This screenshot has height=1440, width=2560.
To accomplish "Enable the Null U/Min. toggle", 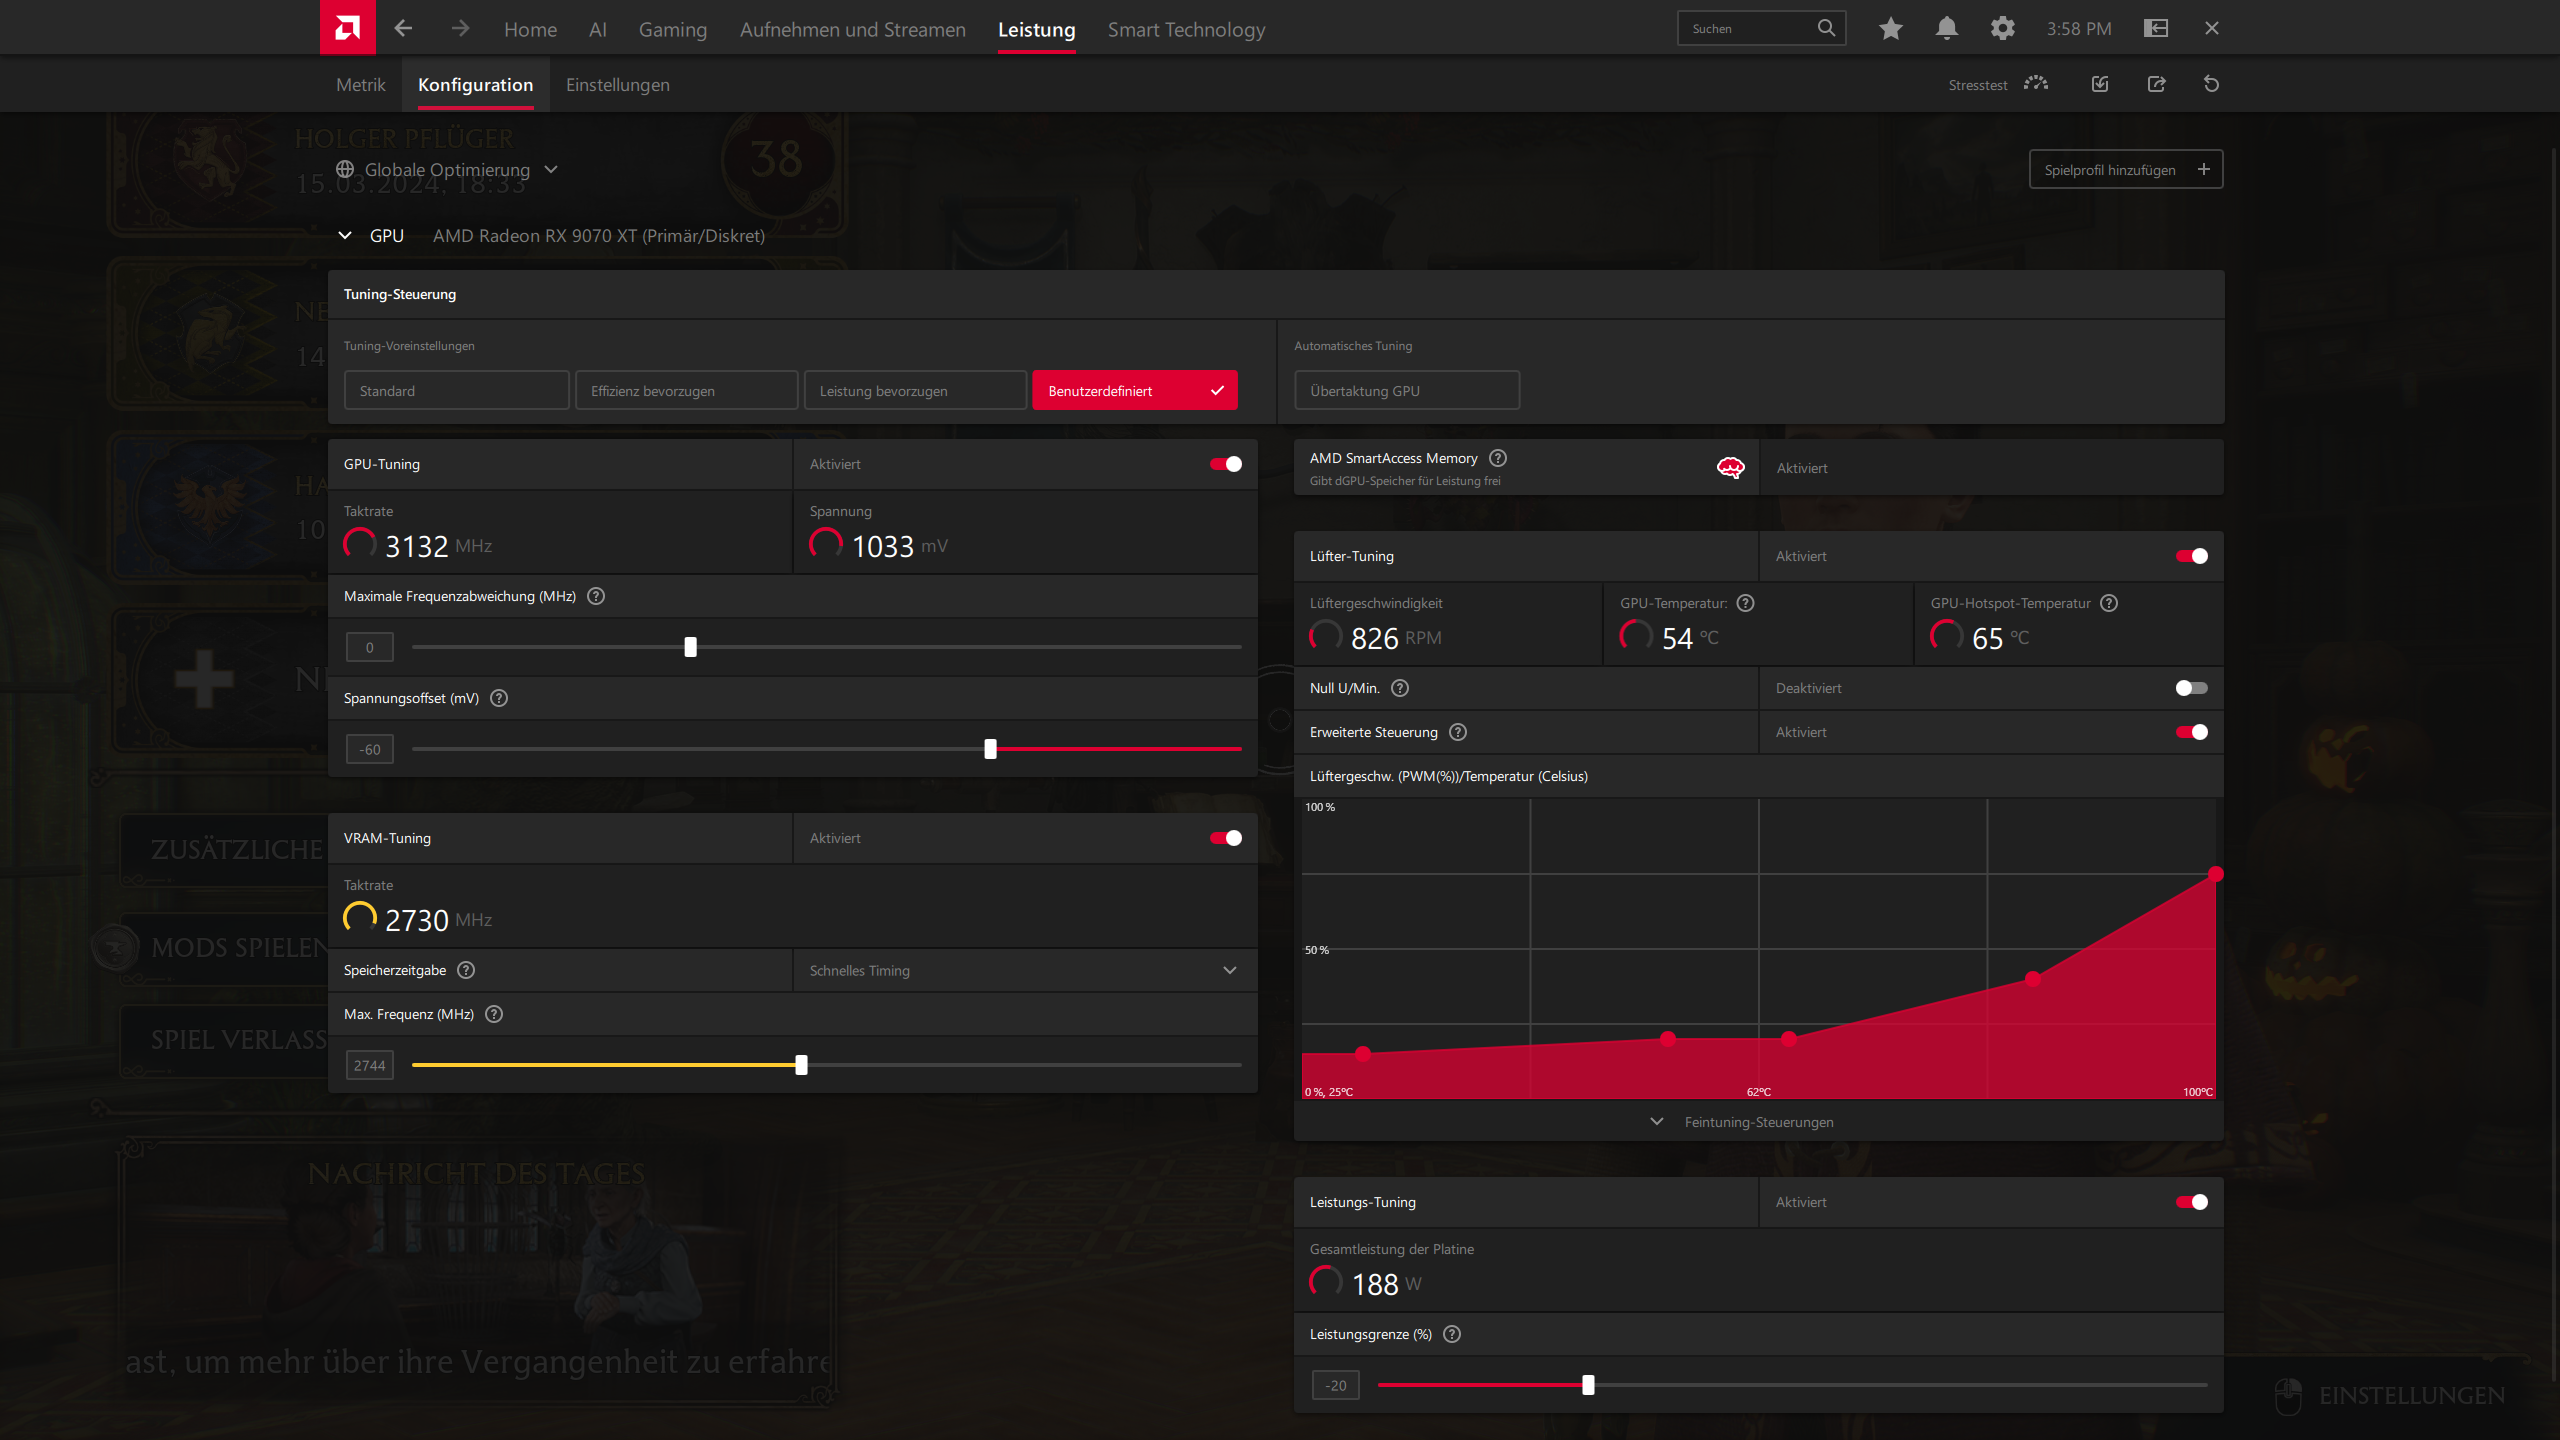I will click(2191, 688).
